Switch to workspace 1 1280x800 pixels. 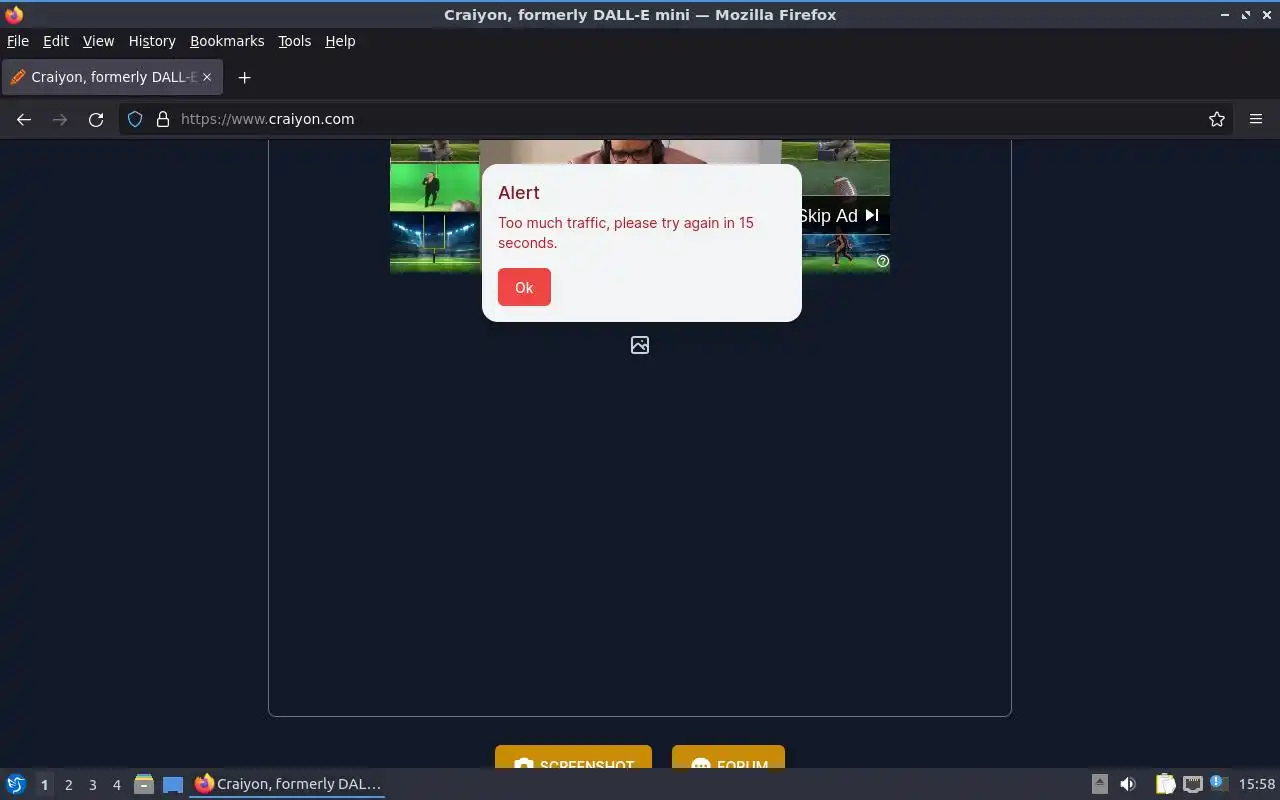coord(44,785)
